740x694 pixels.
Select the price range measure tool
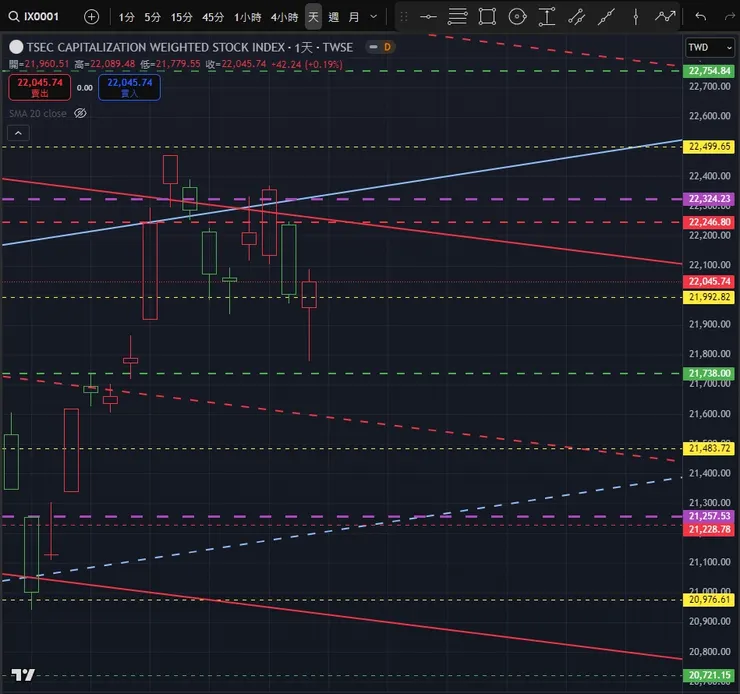[x=547, y=17]
